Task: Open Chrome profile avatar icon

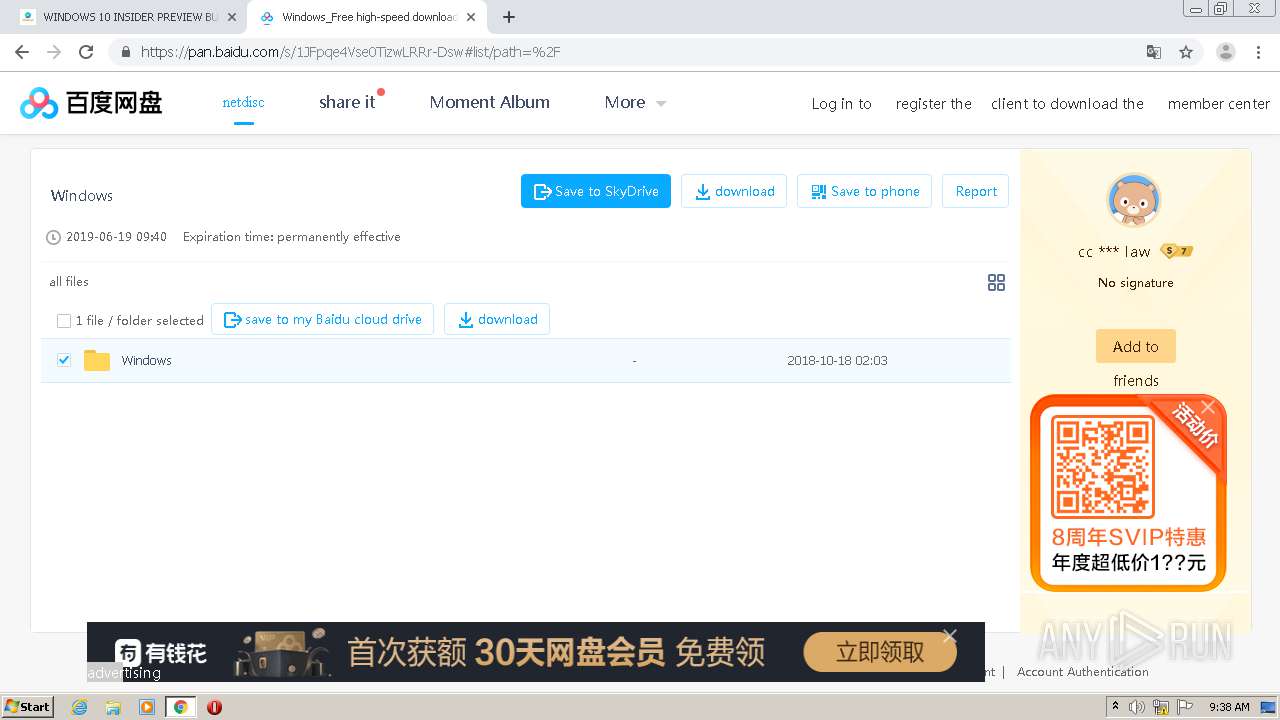Action: tap(1225, 52)
